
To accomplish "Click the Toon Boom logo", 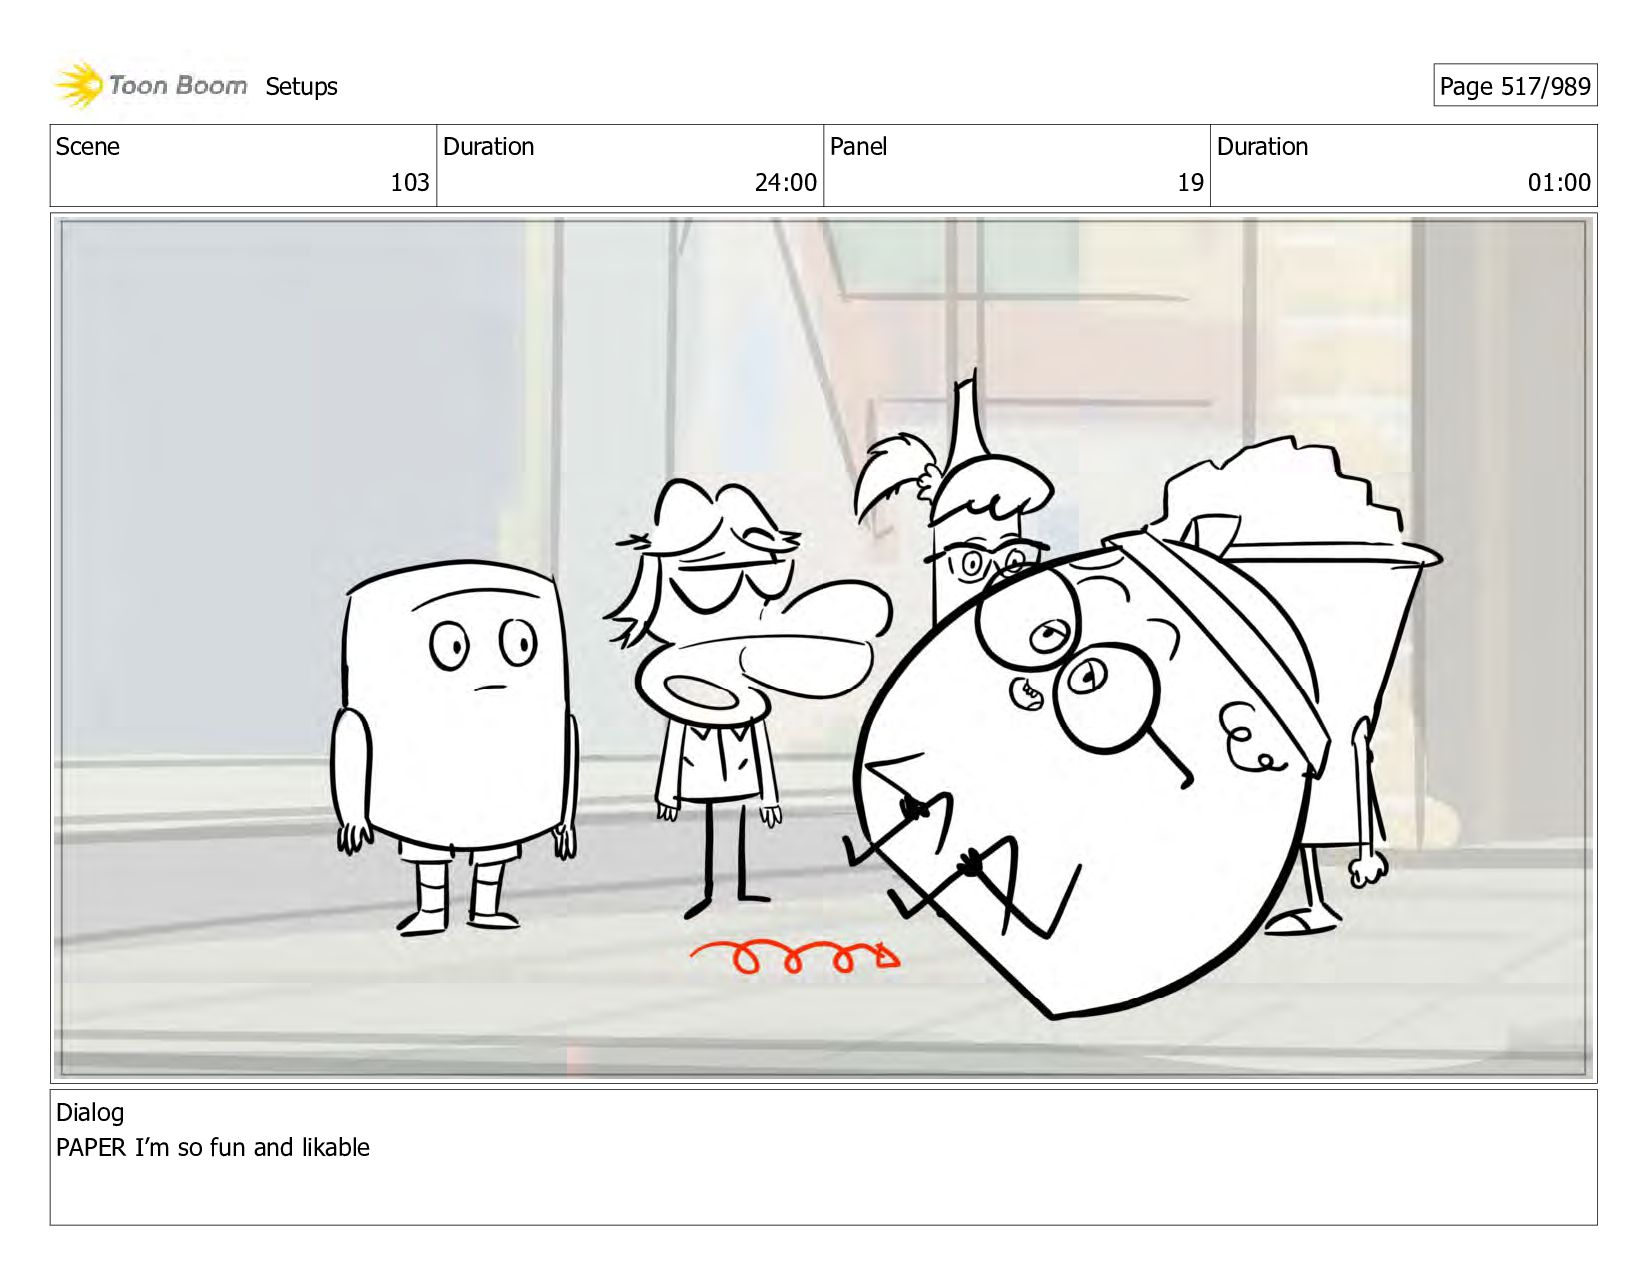I will click(150, 85).
